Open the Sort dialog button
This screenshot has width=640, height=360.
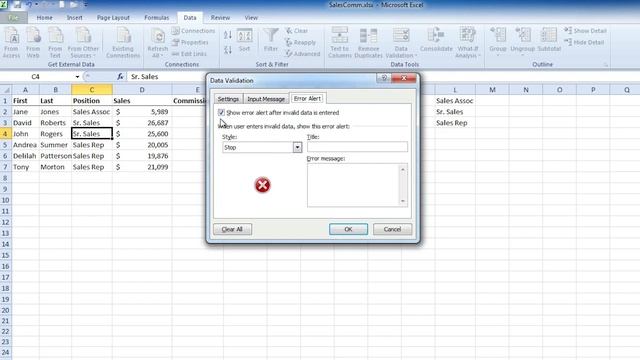(244, 40)
